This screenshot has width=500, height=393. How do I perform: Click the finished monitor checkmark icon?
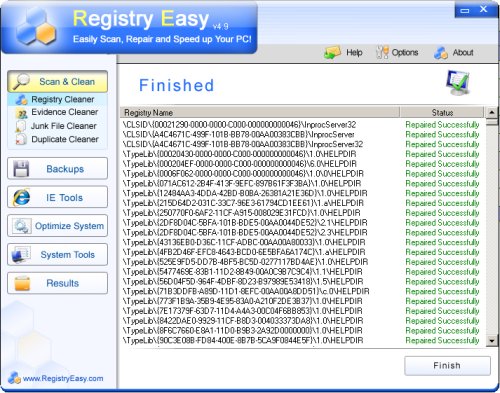tap(458, 82)
